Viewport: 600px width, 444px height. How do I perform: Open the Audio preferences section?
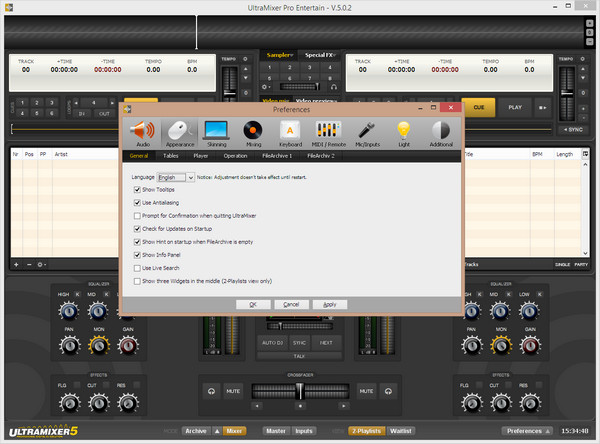click(x=143, y=133)
